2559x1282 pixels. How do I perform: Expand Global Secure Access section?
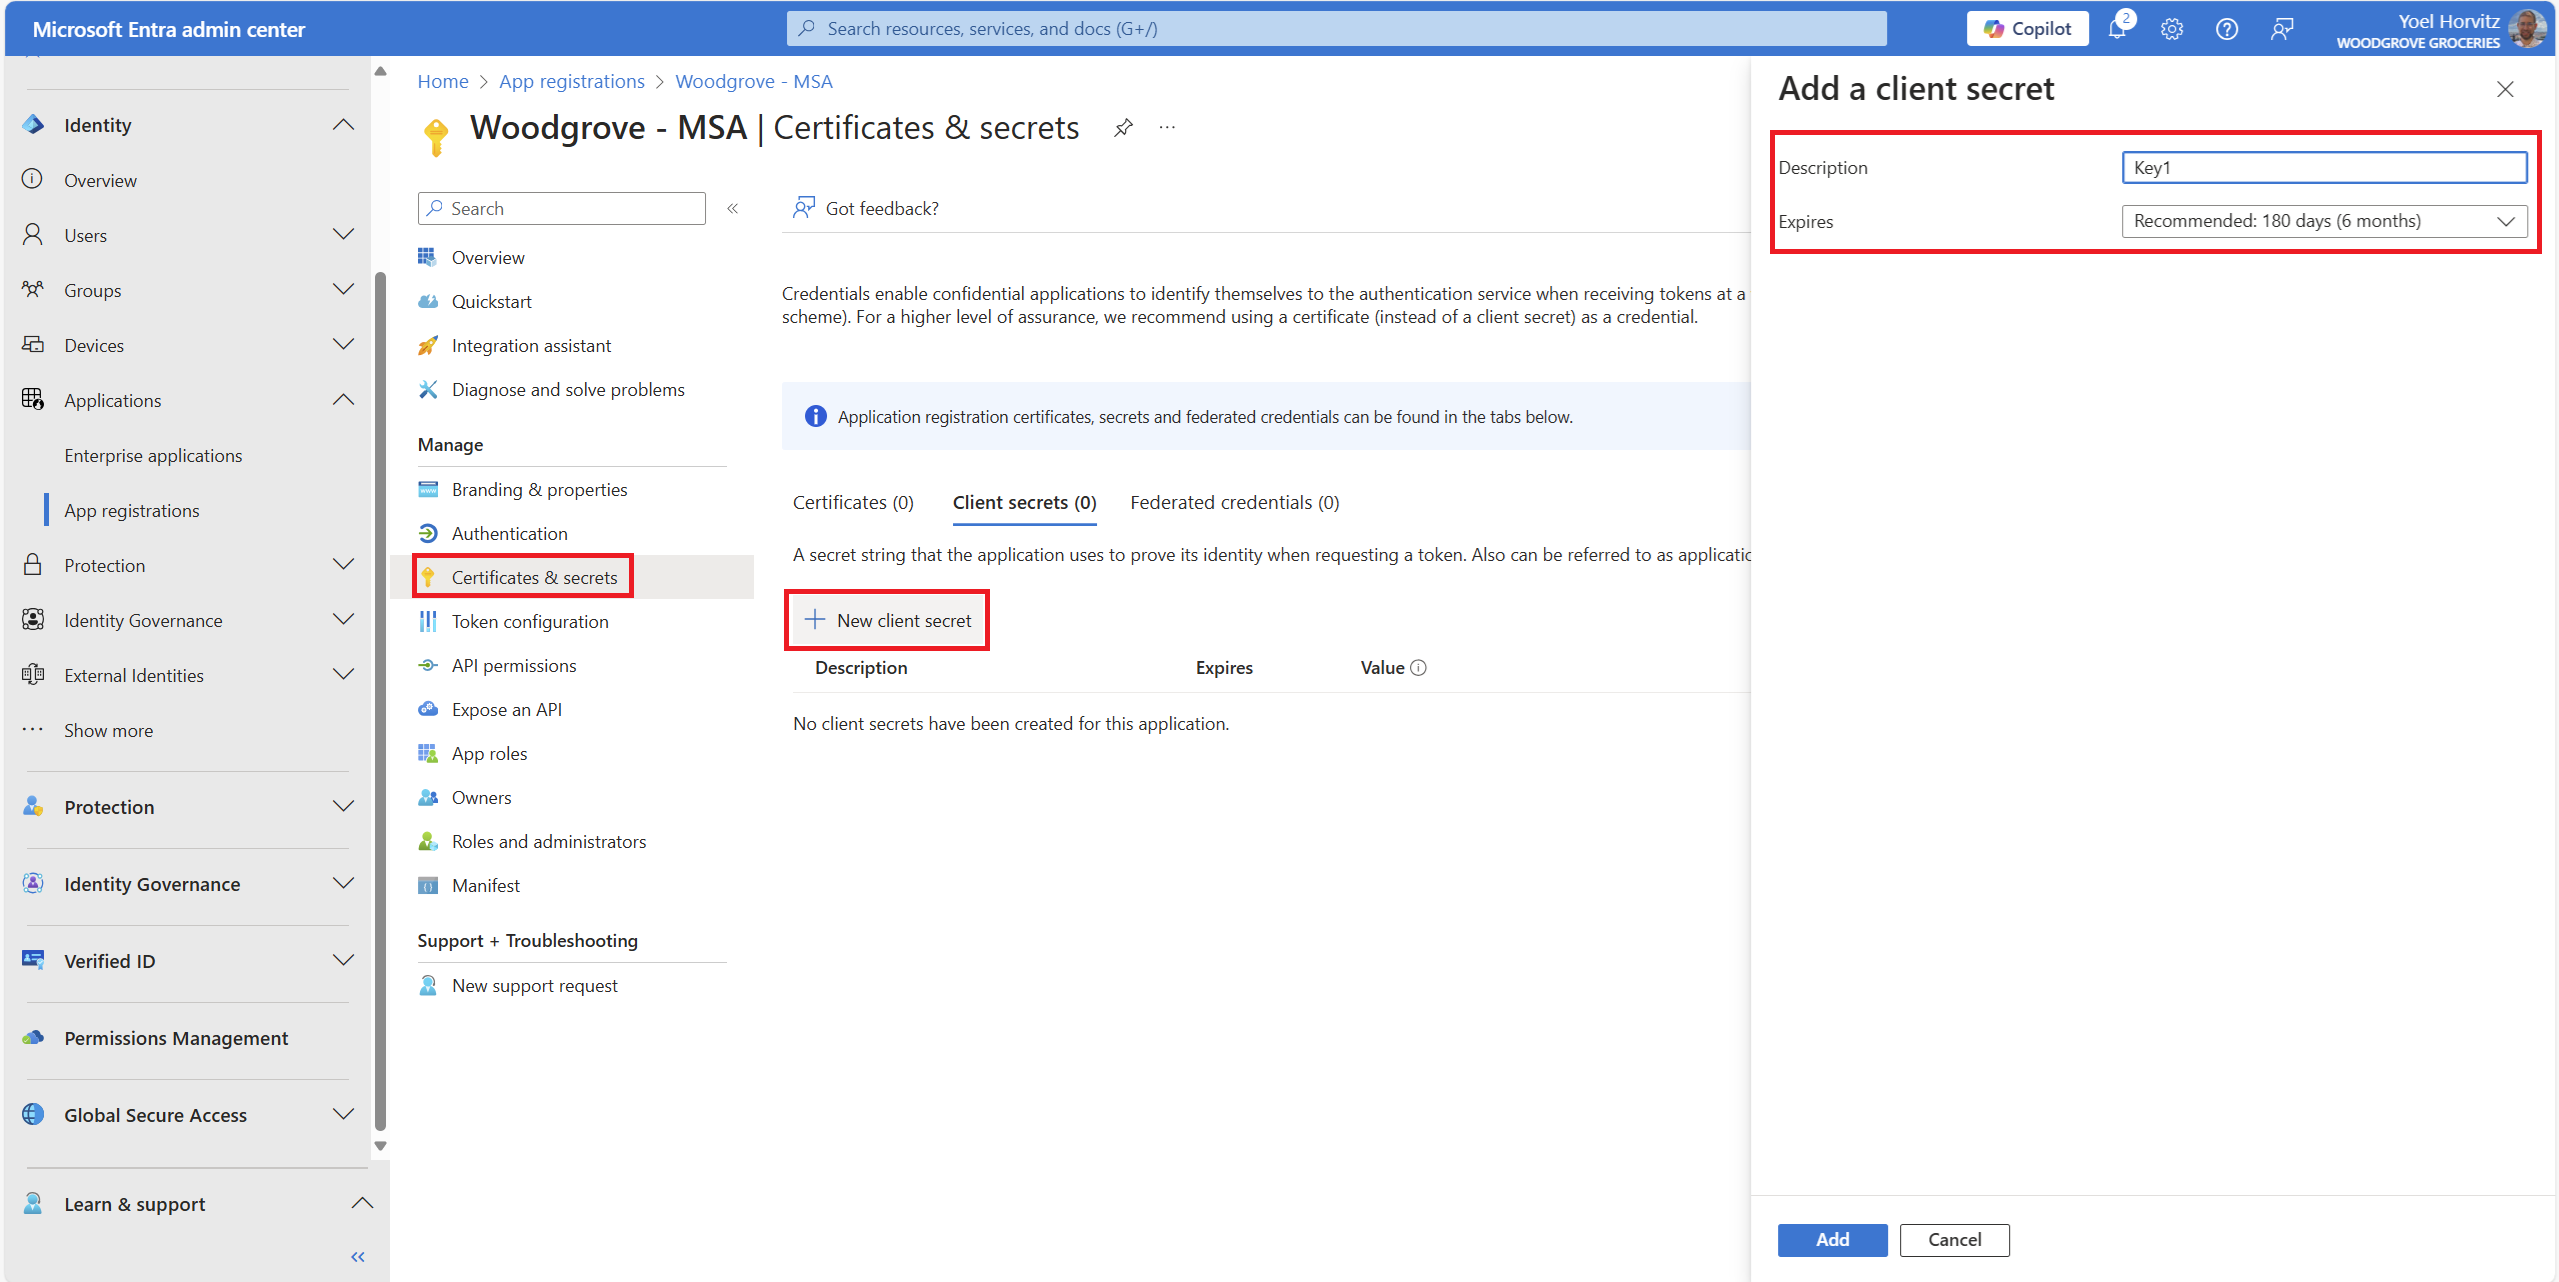pyautogui.click(x=343, y=1115)
